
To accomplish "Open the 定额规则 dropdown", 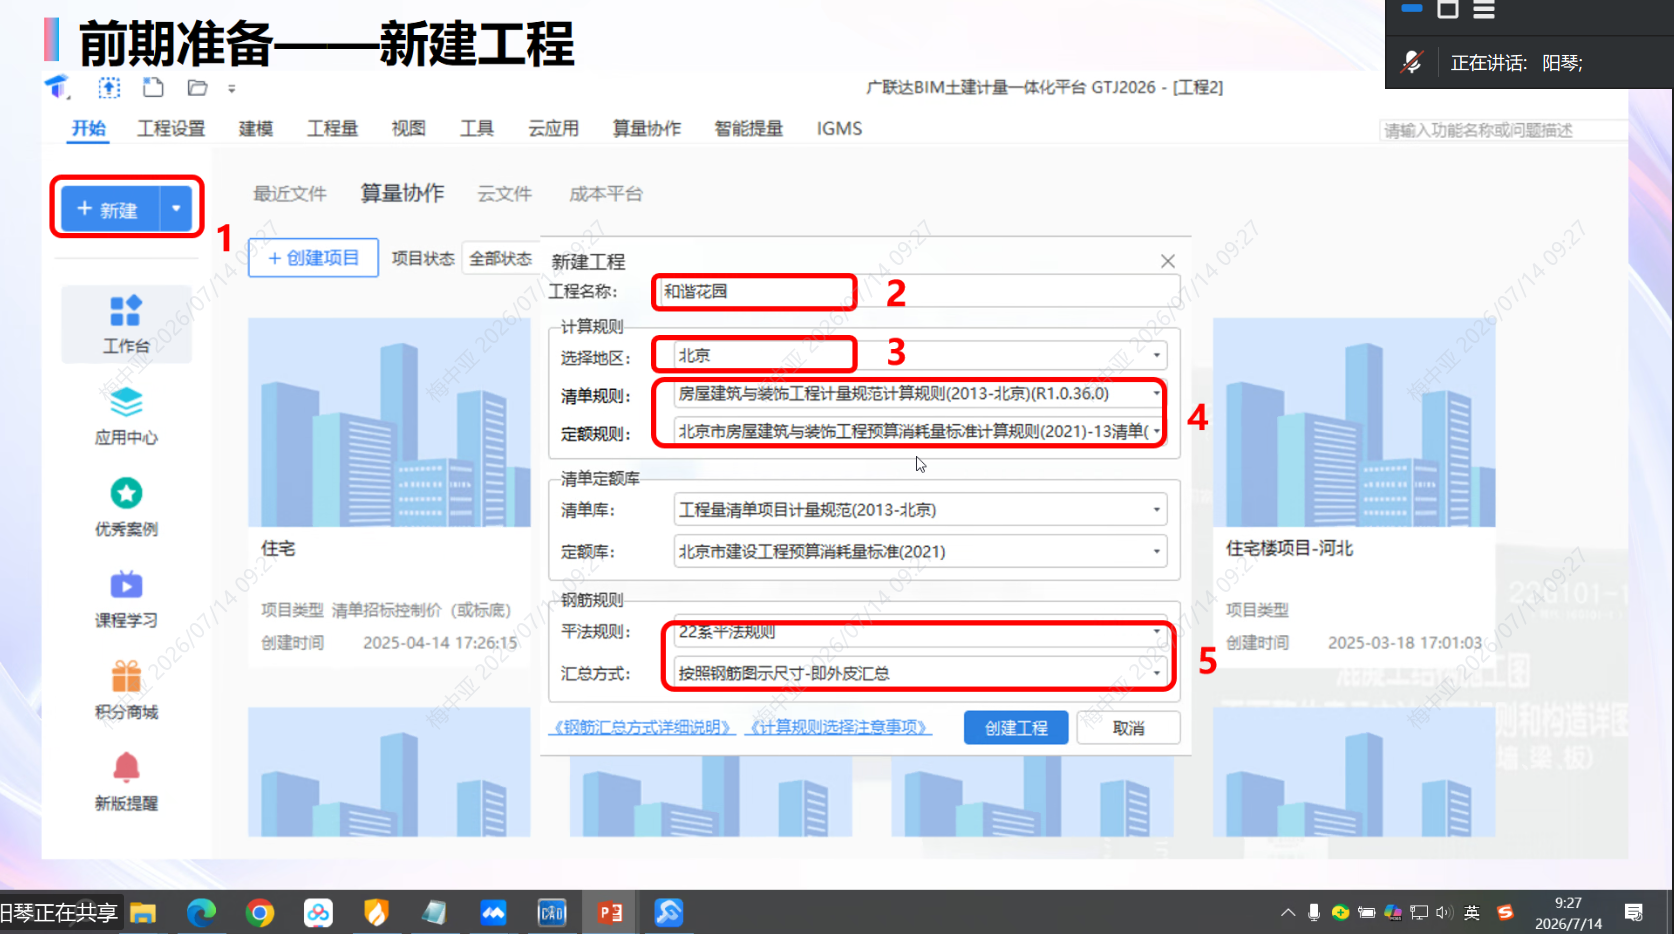I will click(x=1157, y=431).
